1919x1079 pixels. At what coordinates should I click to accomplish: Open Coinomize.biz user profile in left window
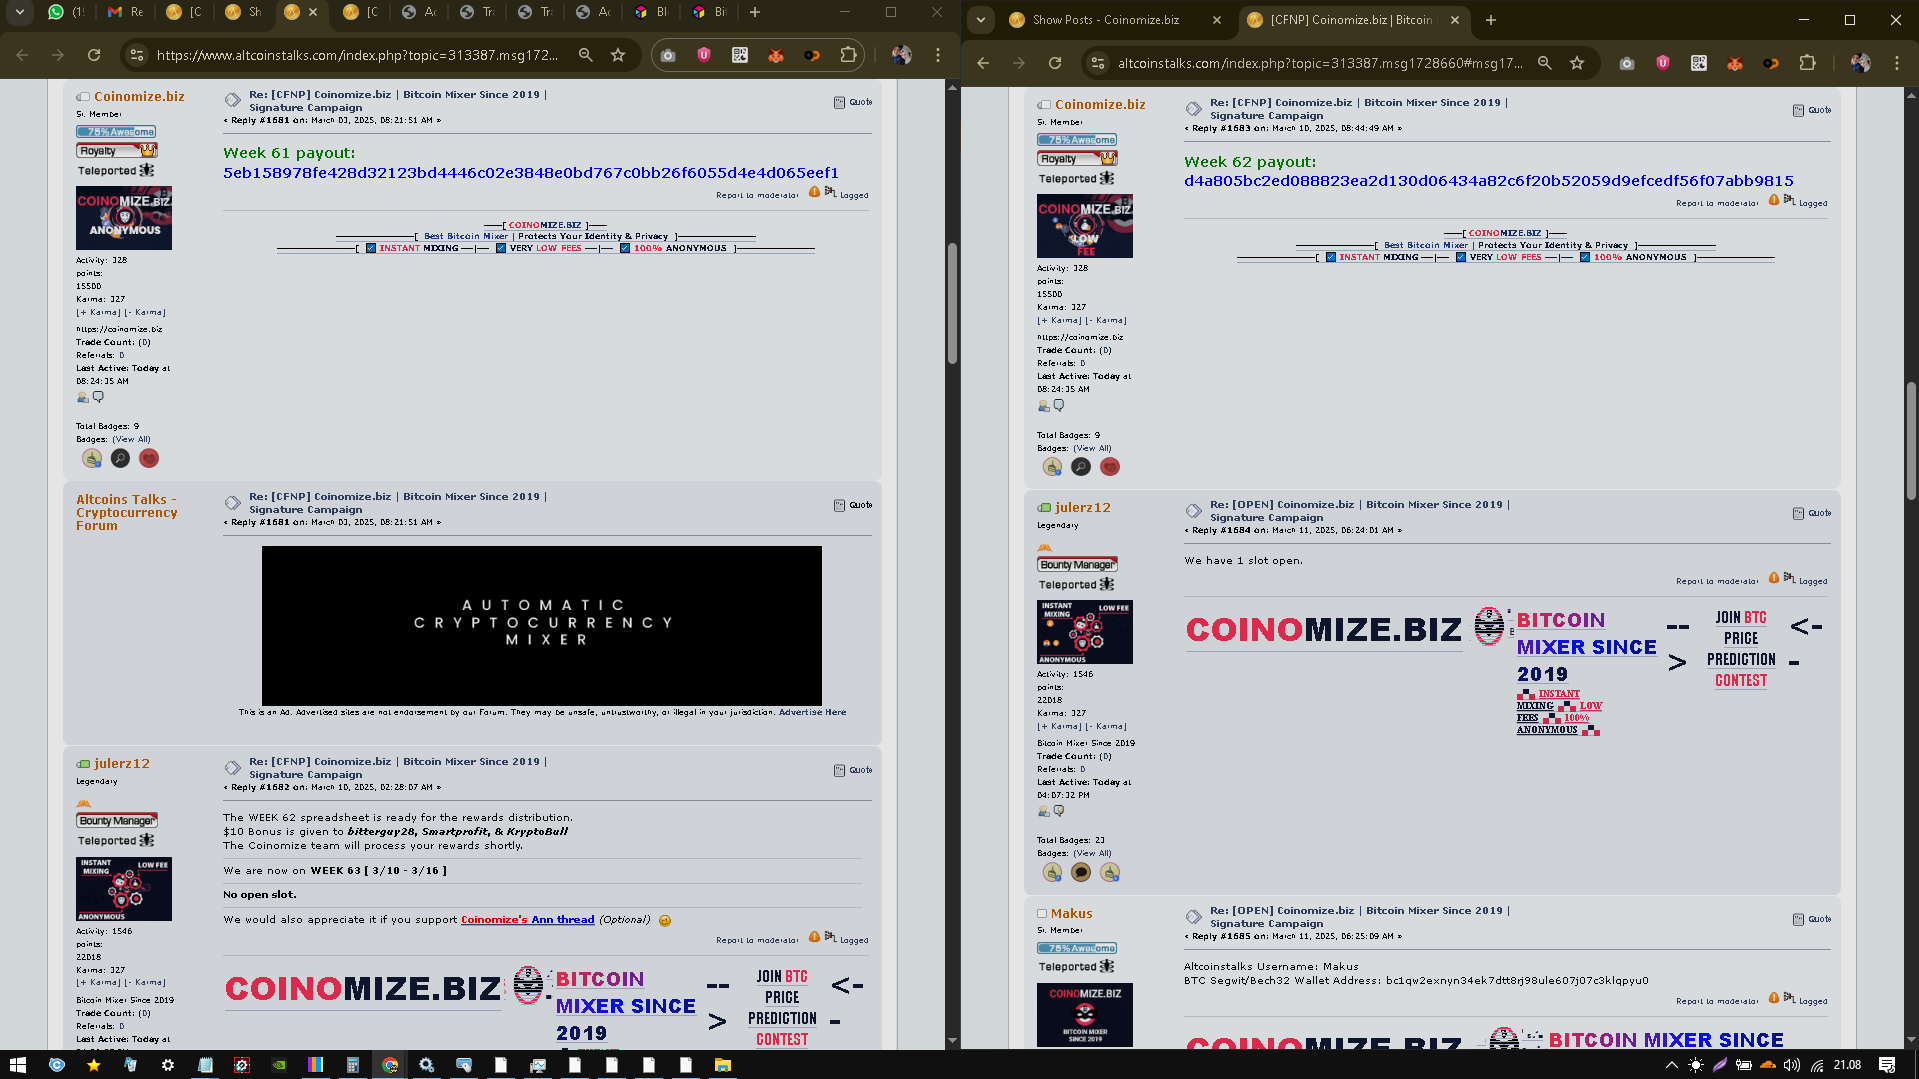coord(139,96)
